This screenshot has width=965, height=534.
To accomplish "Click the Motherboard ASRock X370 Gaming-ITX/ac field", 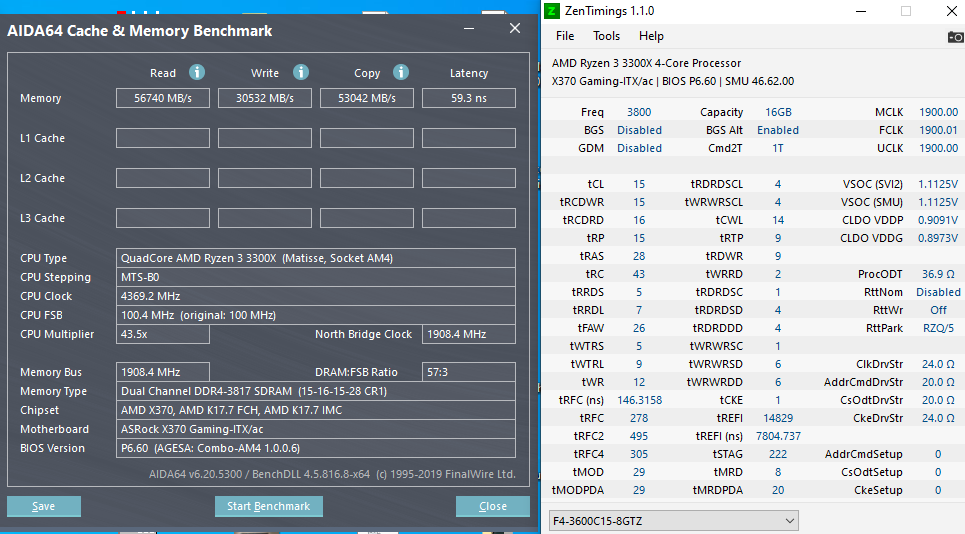I will [x=316, y=429].
